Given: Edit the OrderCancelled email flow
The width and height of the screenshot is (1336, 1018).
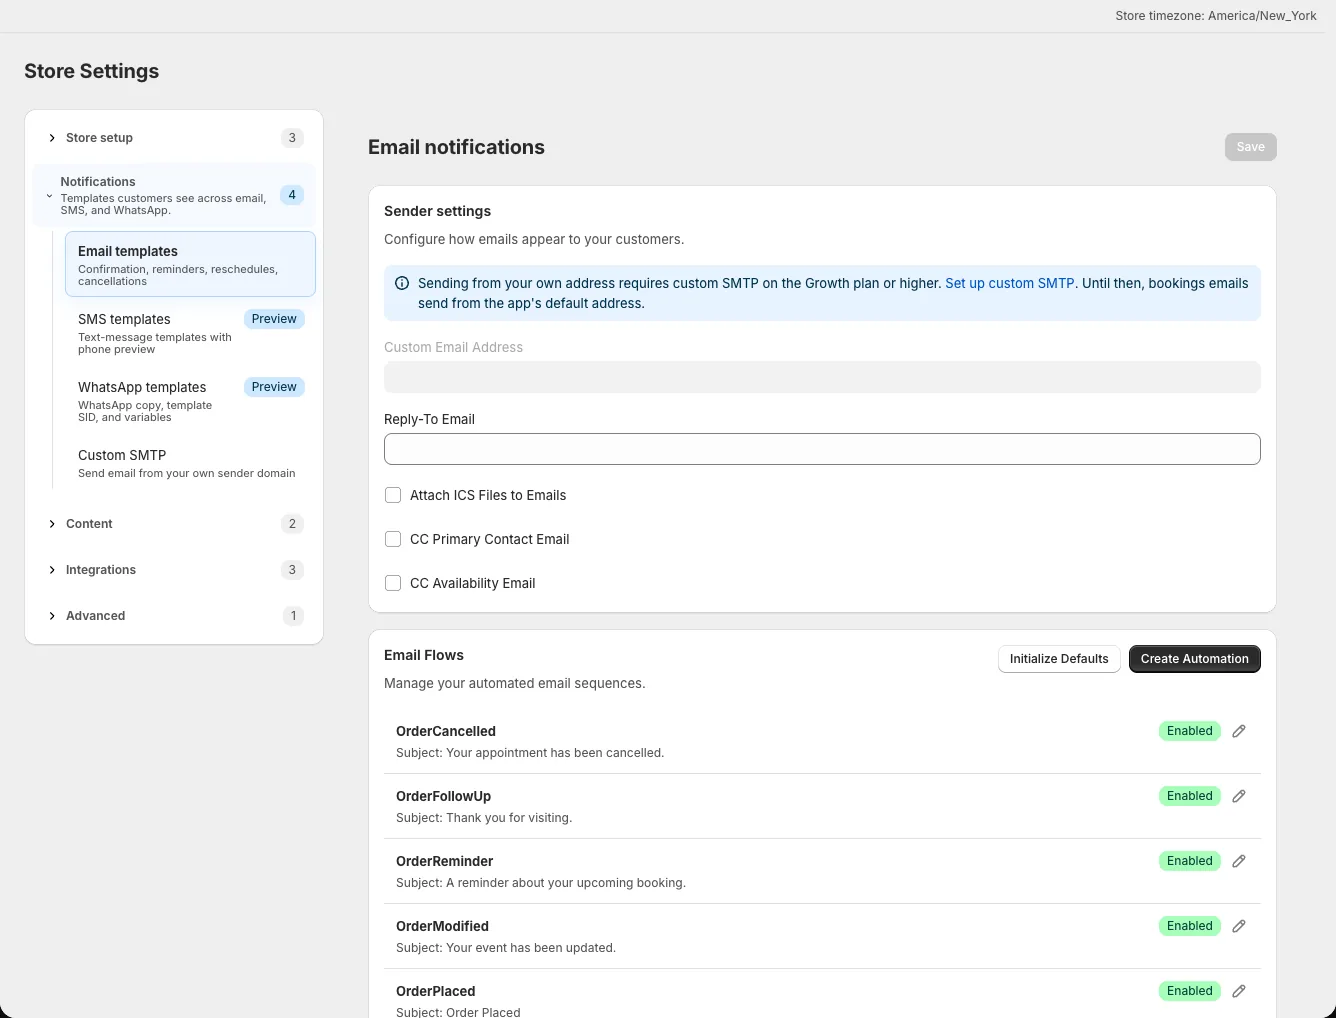Looking at the screenshot, I should pos(1239,731).
